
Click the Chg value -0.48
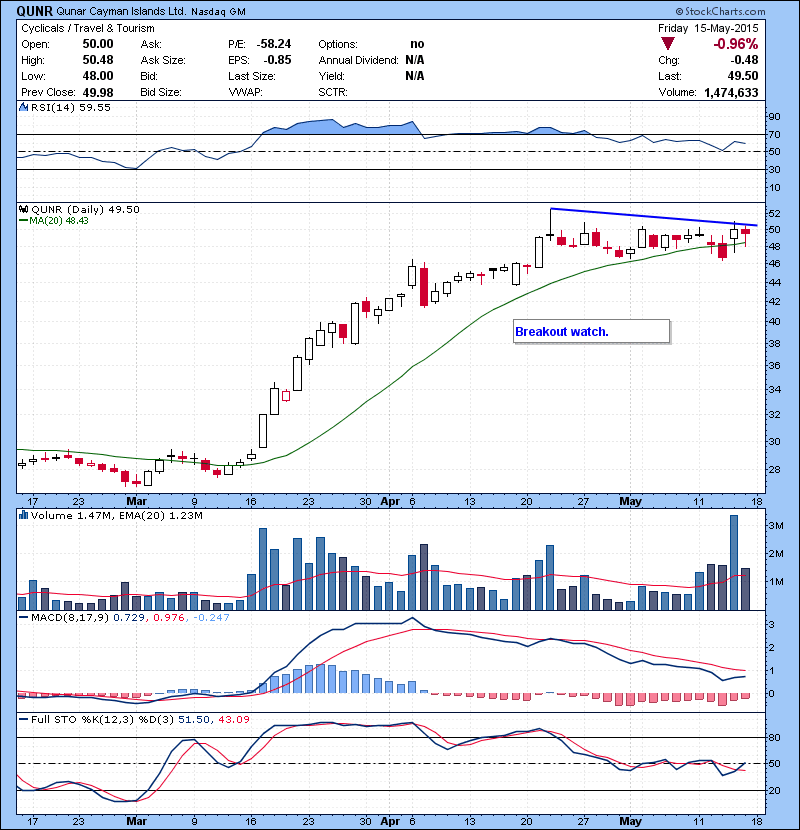coord(744,60)
